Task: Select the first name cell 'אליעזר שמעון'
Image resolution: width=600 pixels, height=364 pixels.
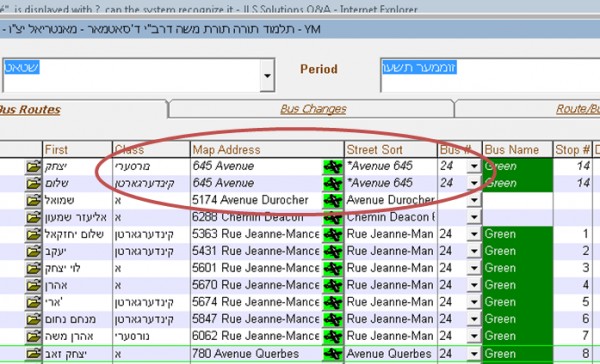Action: (77, 217)
